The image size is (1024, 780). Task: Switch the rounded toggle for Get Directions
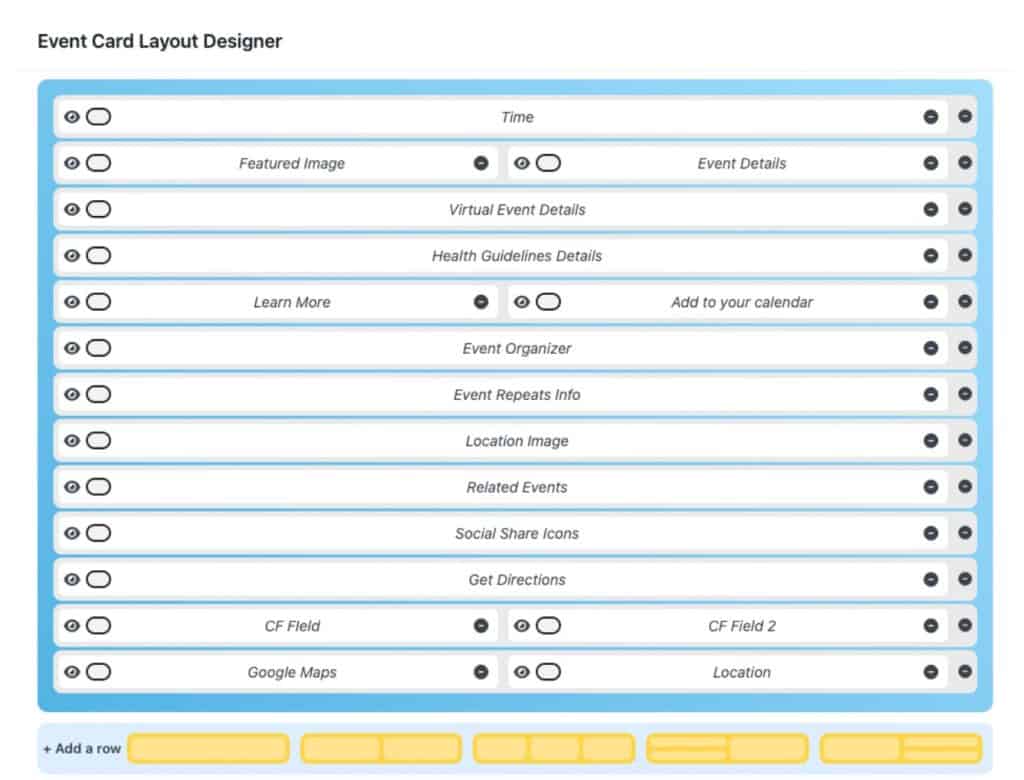coord(99,579)
